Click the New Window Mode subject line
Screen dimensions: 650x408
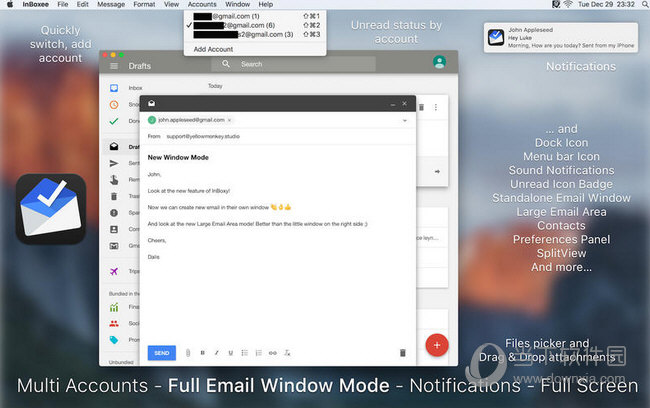pos(178,158)
